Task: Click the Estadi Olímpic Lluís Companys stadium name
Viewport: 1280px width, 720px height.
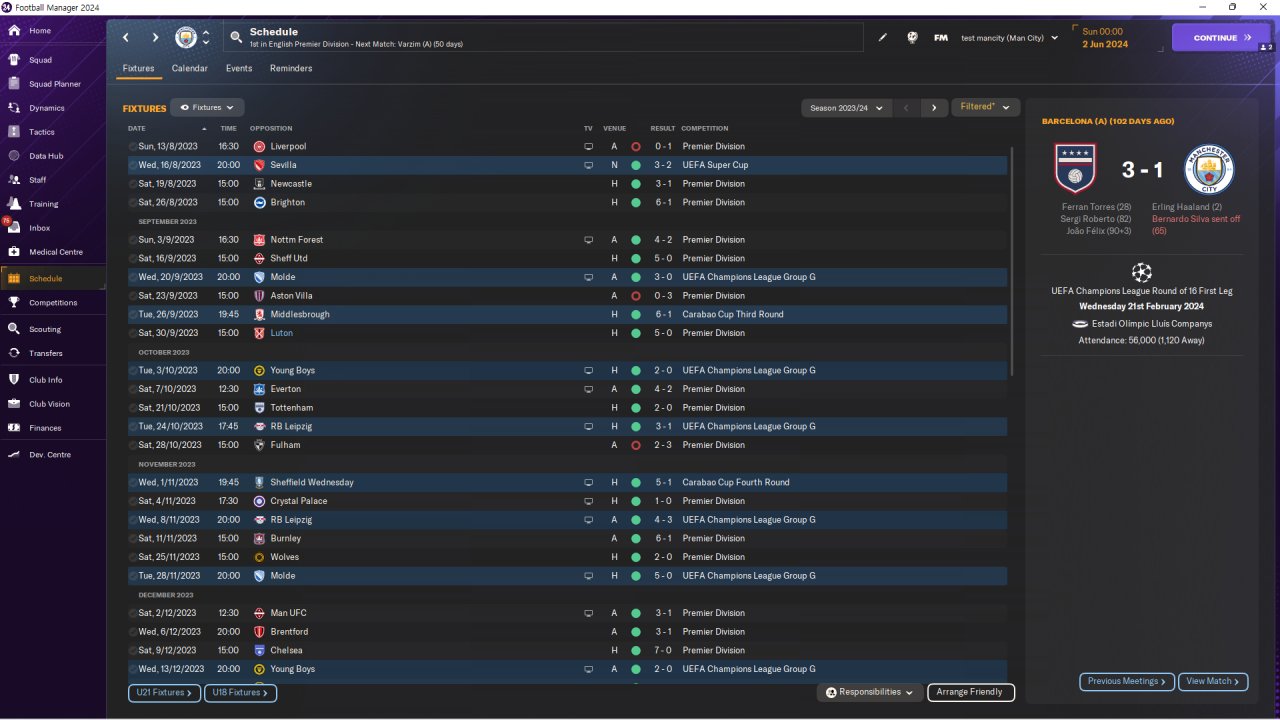Action: pyautogui.click(x=1151, y=324)
